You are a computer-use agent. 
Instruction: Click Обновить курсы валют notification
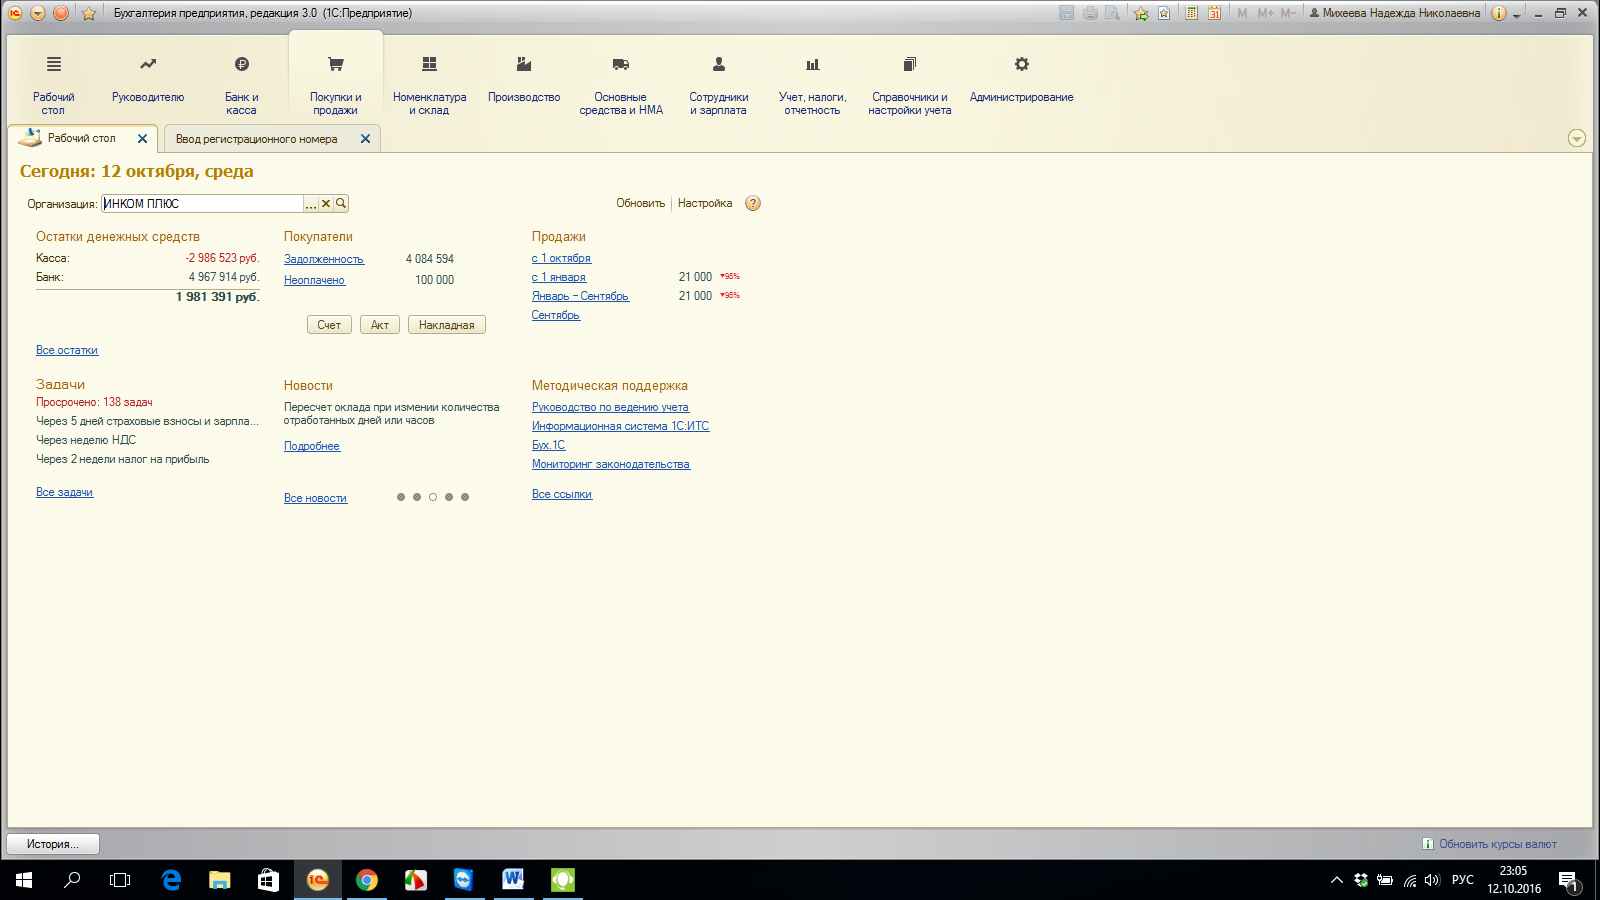coord(1489,844)
